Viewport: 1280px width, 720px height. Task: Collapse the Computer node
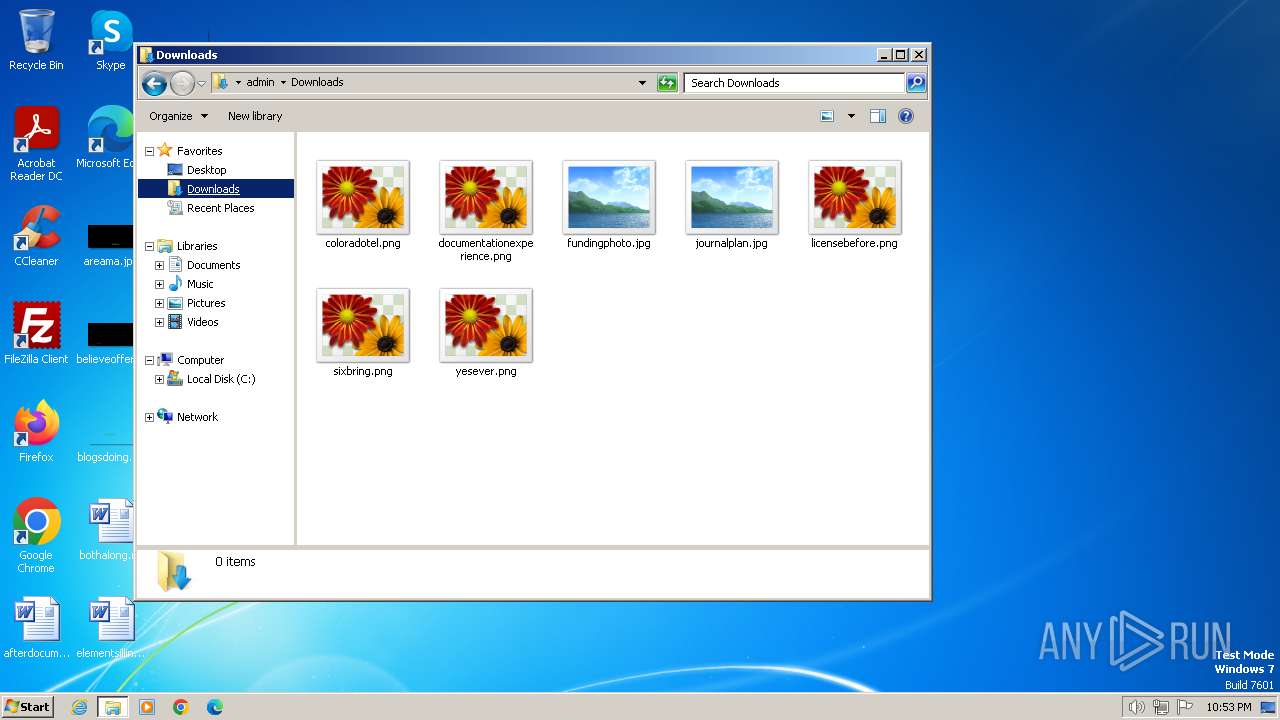pyautogui.click(x=149, y=360)
